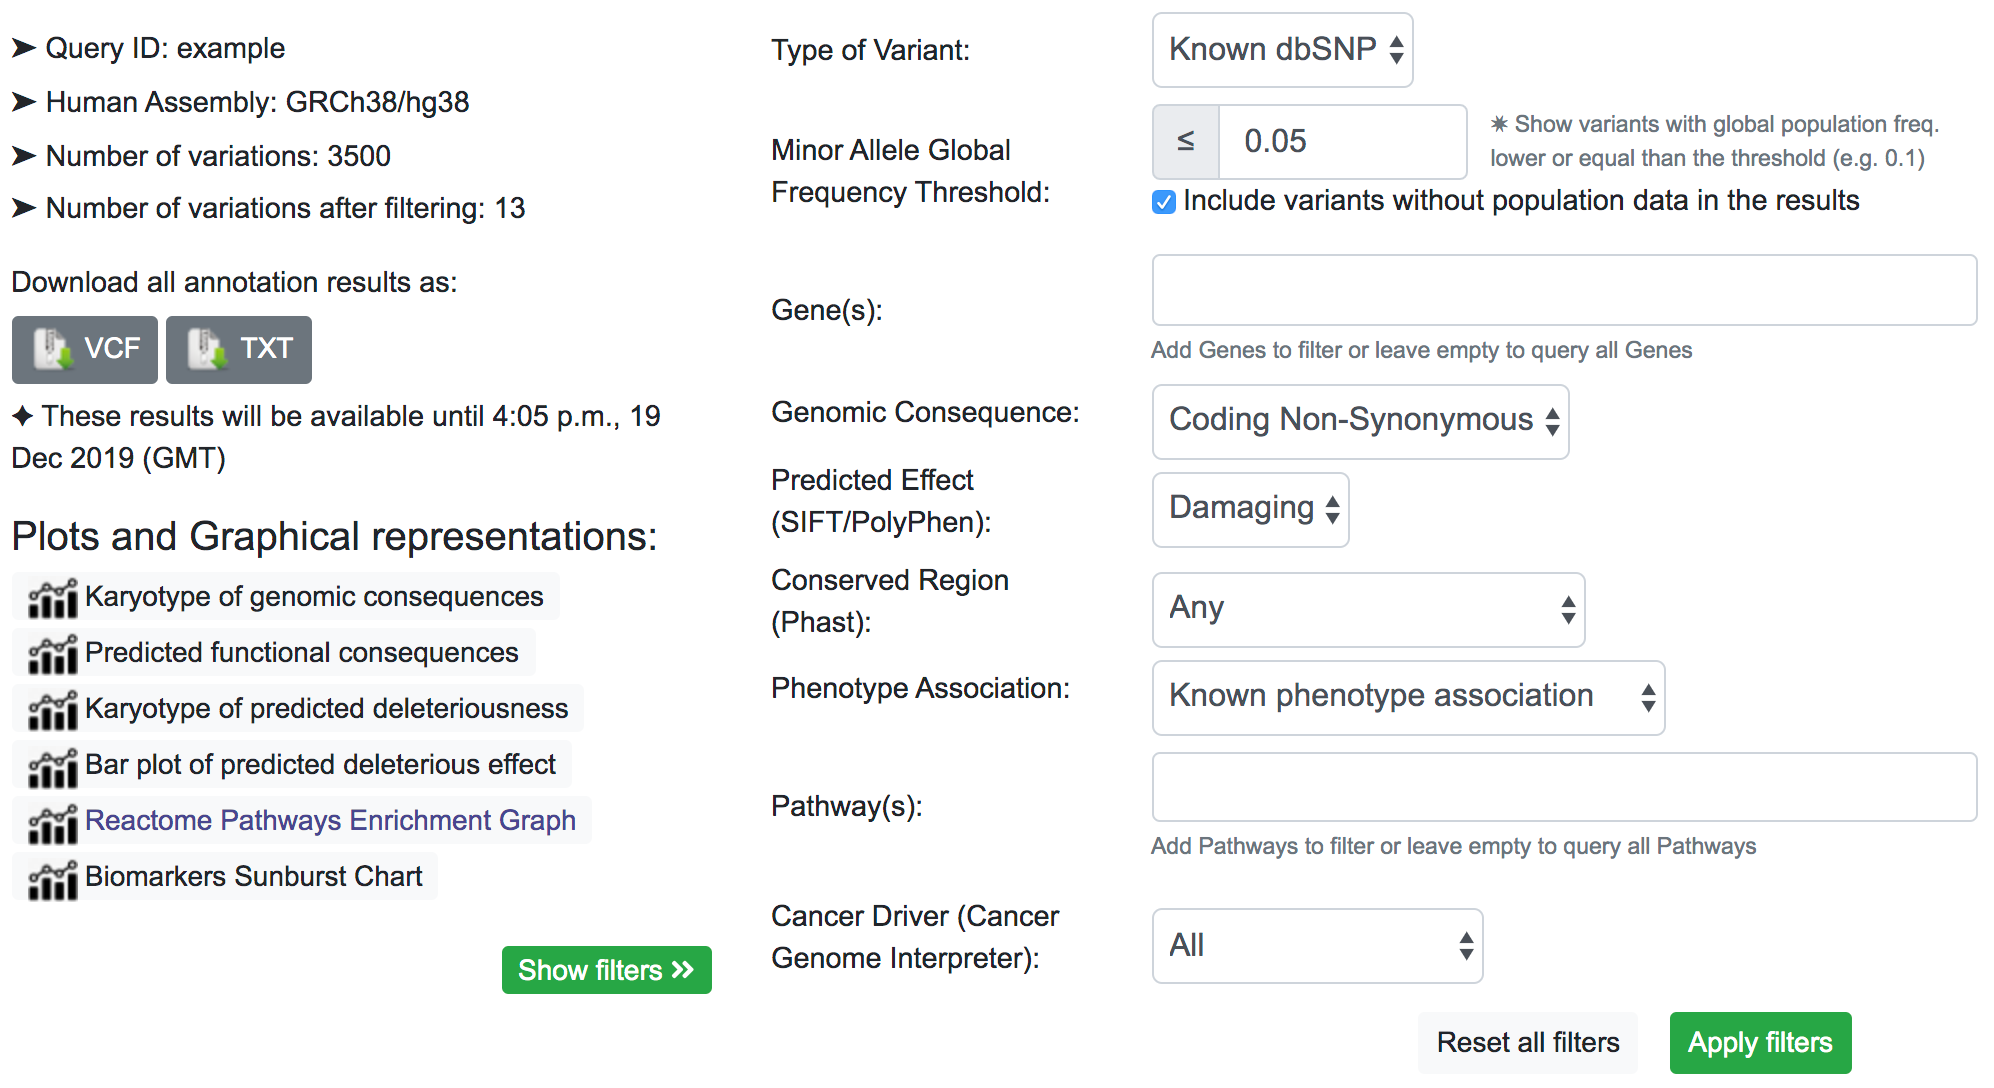Click the Reset all filters button
The image size is (1994, 1088).
coord(1528,1043)
